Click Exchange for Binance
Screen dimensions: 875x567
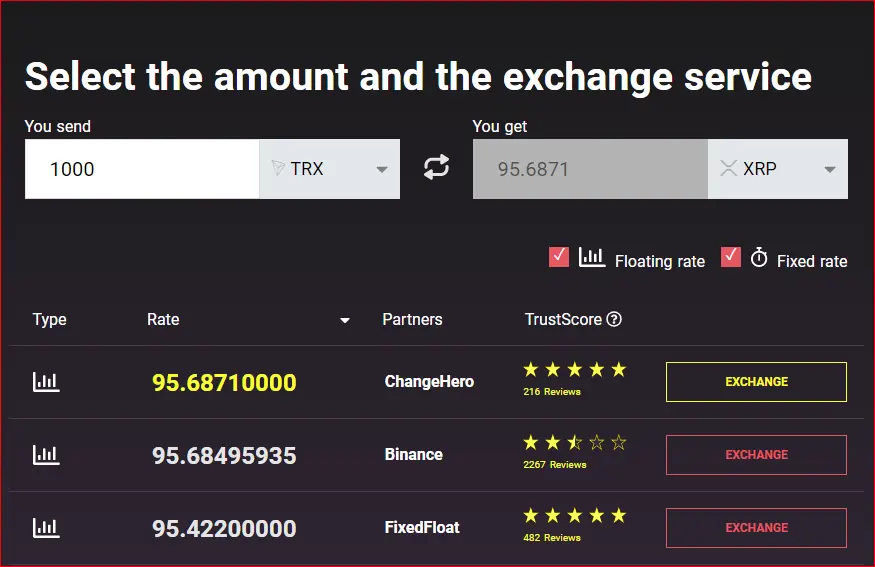point(756,455)
